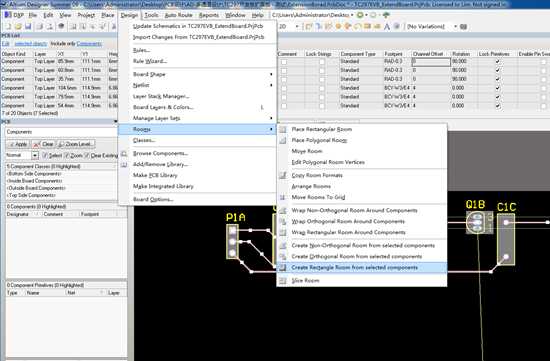The image size is (550, 361).
Task: Click icon beside Create Non-Orthogonal Room
Action: (x=283, y=246)
